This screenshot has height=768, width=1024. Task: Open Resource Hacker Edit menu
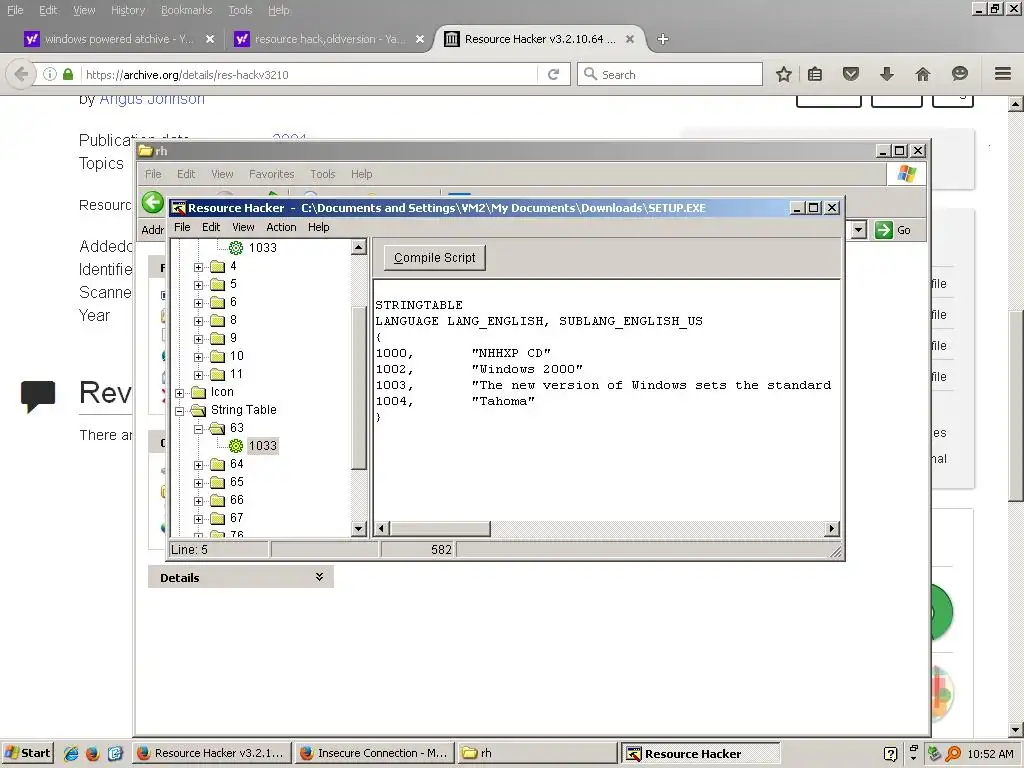coord(211,227)
